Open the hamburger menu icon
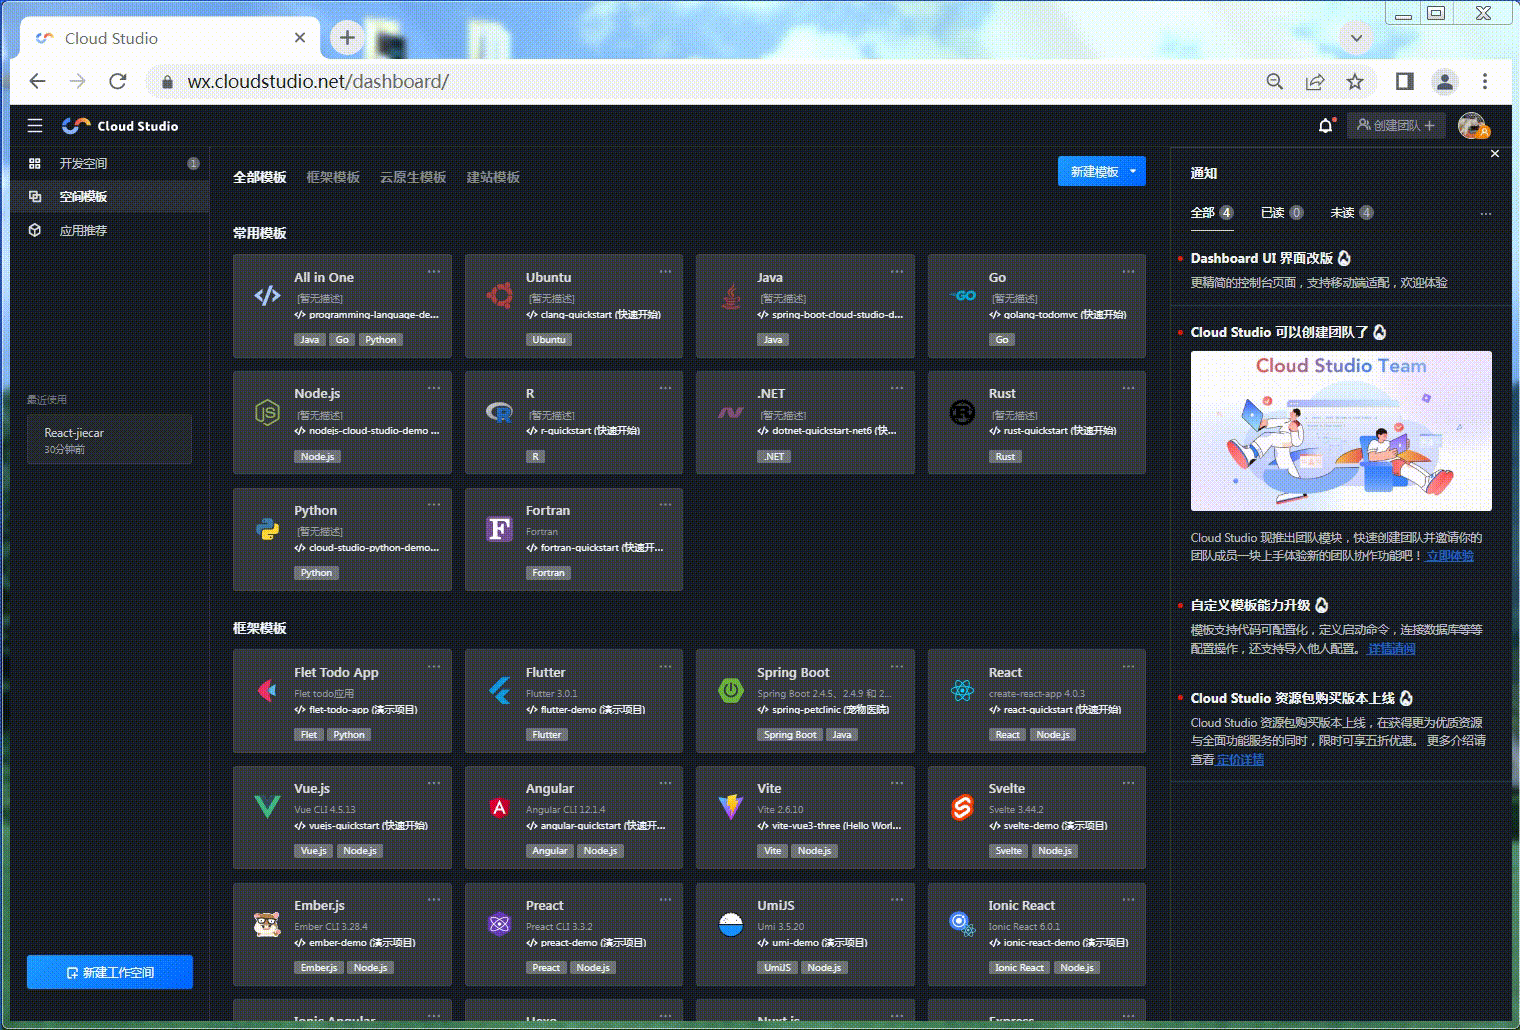The height and width of the screenshot is (1030, 1520). [35, 126]
